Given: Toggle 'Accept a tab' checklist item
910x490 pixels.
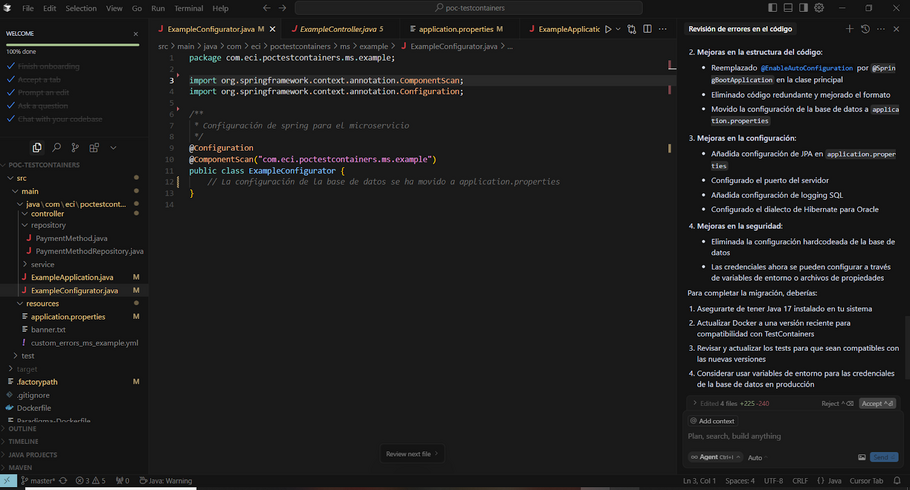Looking at the screenshot, I should point(39,80).
